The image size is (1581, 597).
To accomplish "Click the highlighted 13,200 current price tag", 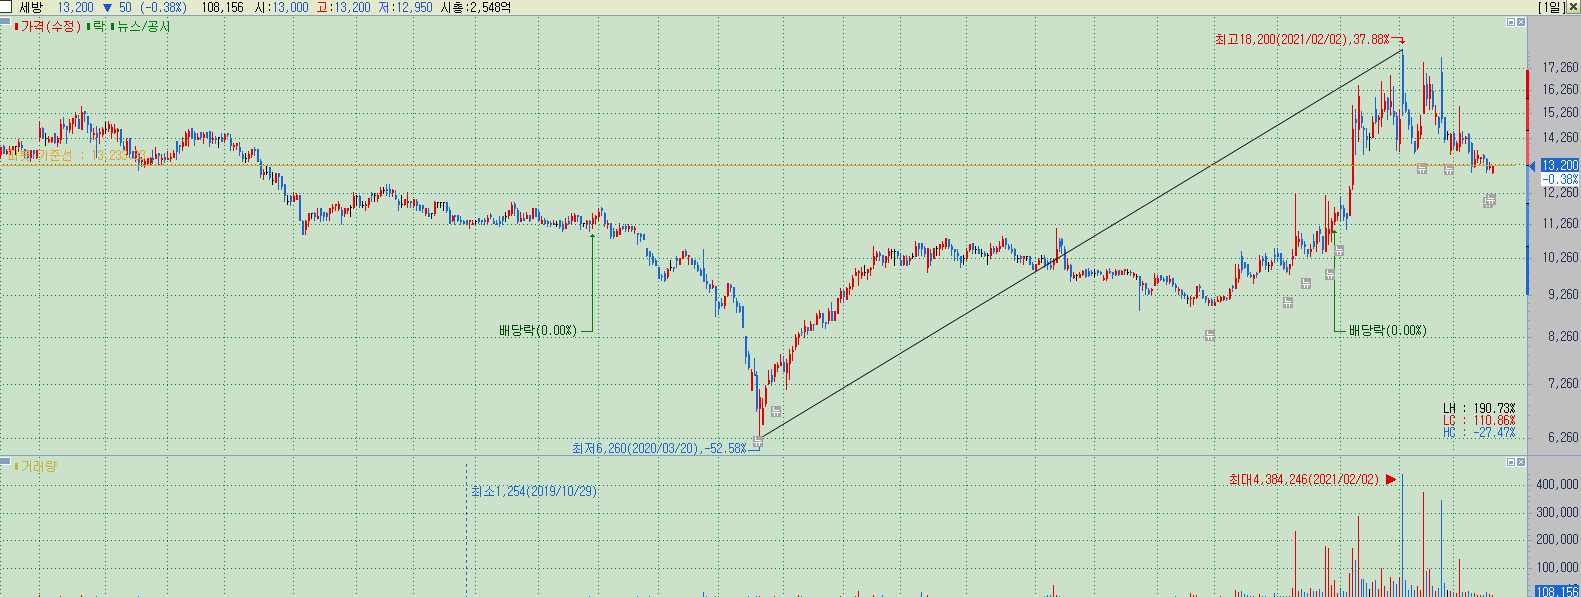I will pyautogui.click(x=1560, y=165).
